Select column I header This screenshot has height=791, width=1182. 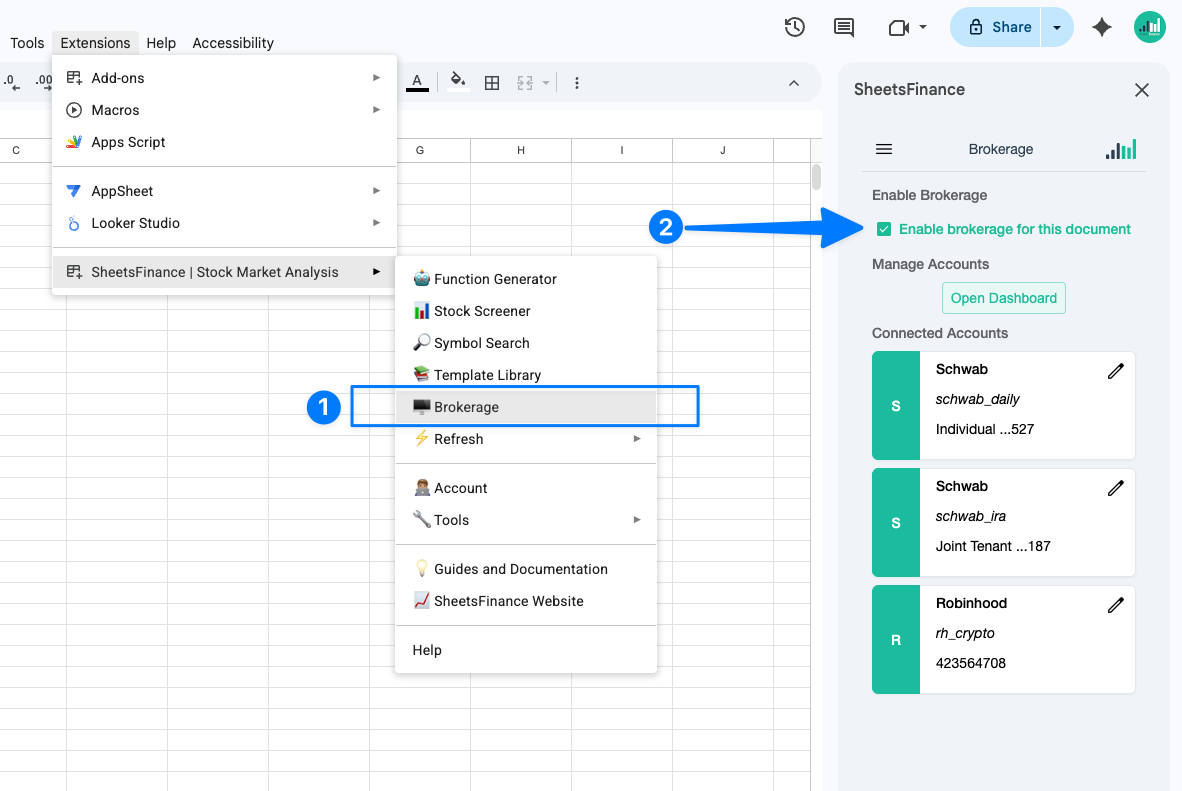[x=622, y=150]
